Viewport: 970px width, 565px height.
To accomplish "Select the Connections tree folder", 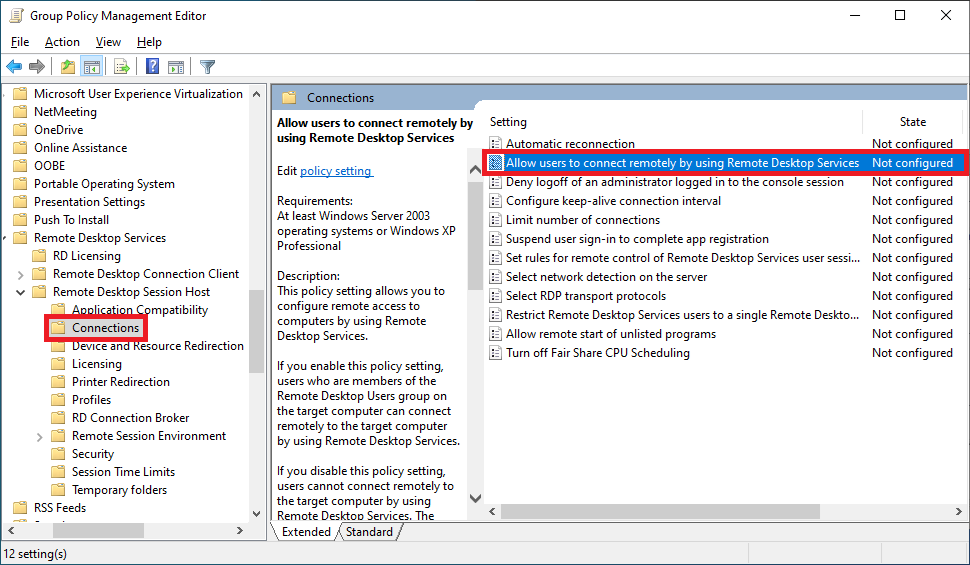I will [105, 328].
